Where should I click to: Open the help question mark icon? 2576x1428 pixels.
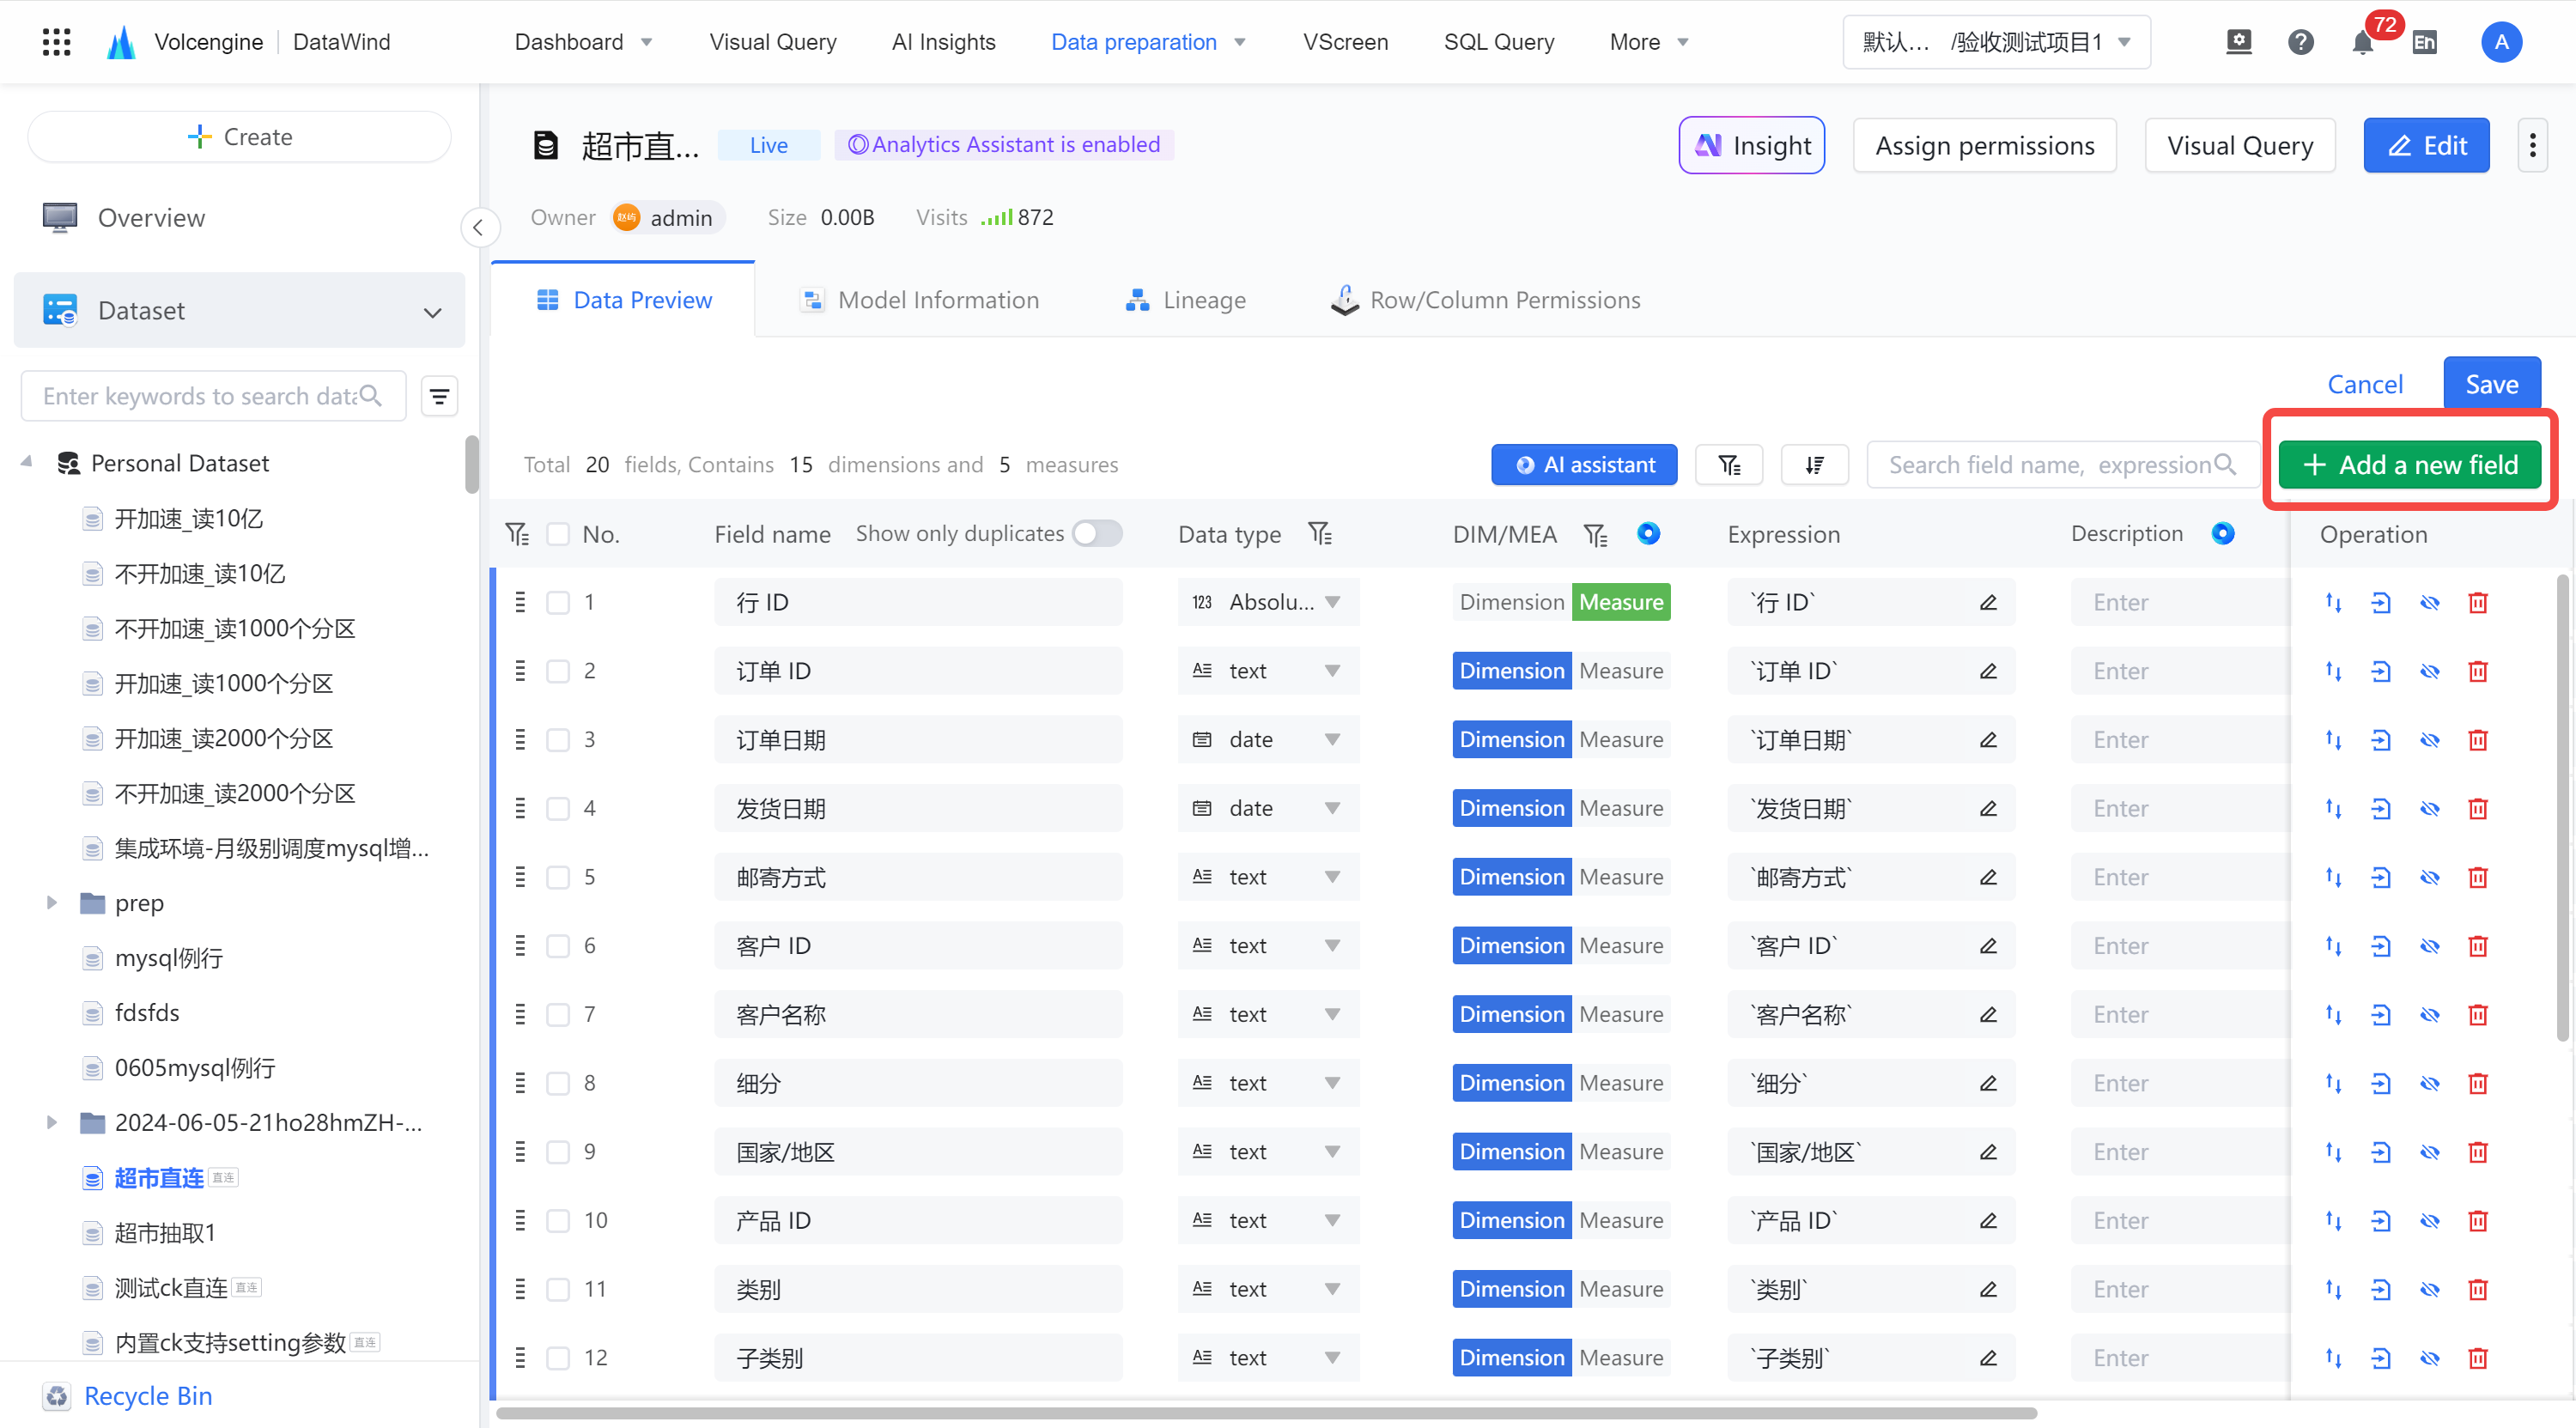click(2300, 42)
